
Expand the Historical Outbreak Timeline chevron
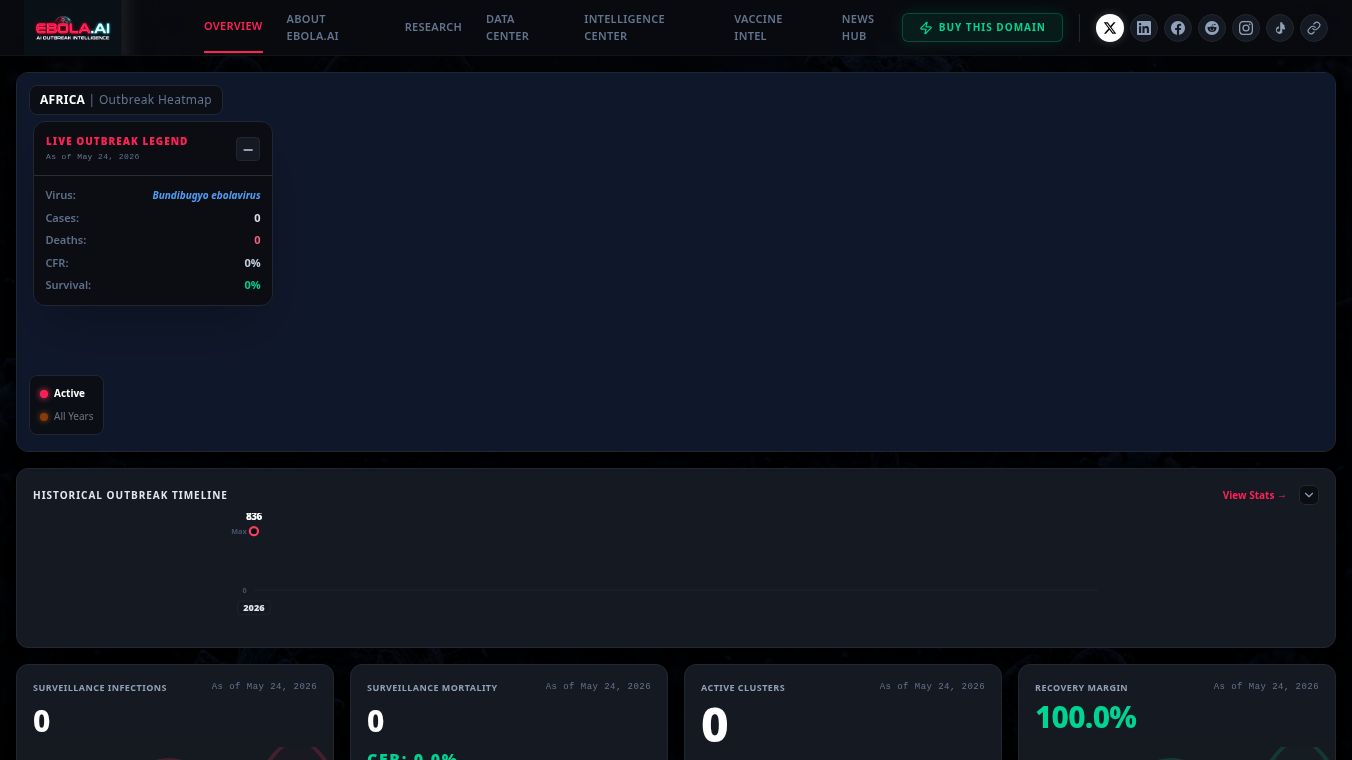tap(1309, 495)
